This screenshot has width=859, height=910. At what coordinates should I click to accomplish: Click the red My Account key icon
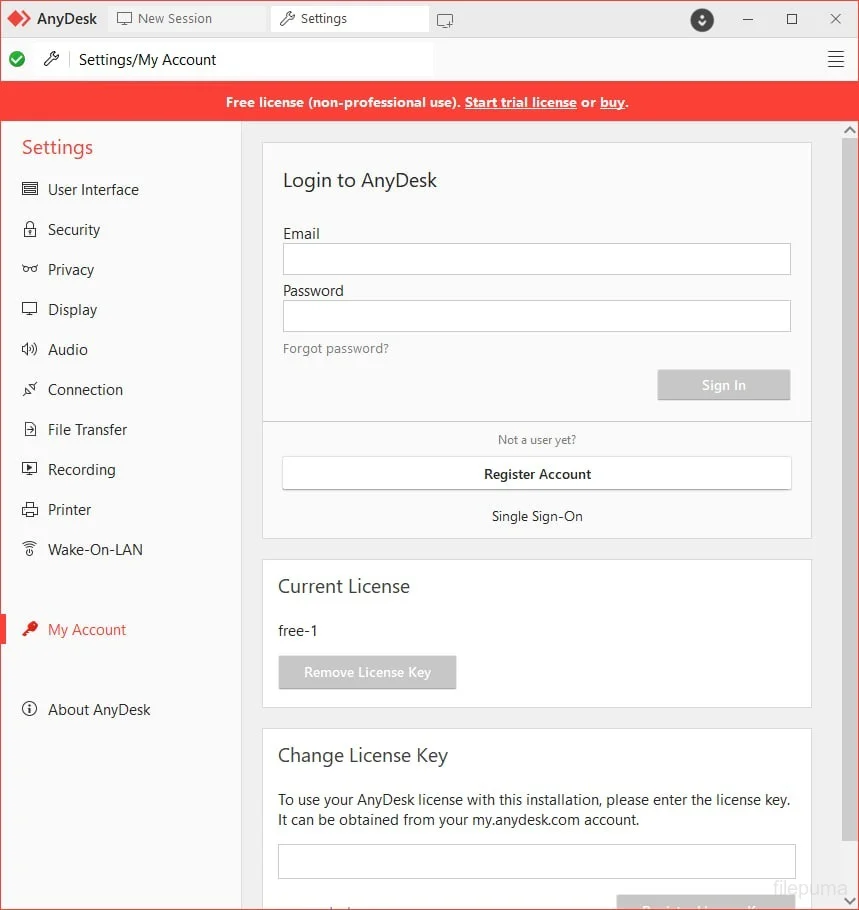pos(30,629)
